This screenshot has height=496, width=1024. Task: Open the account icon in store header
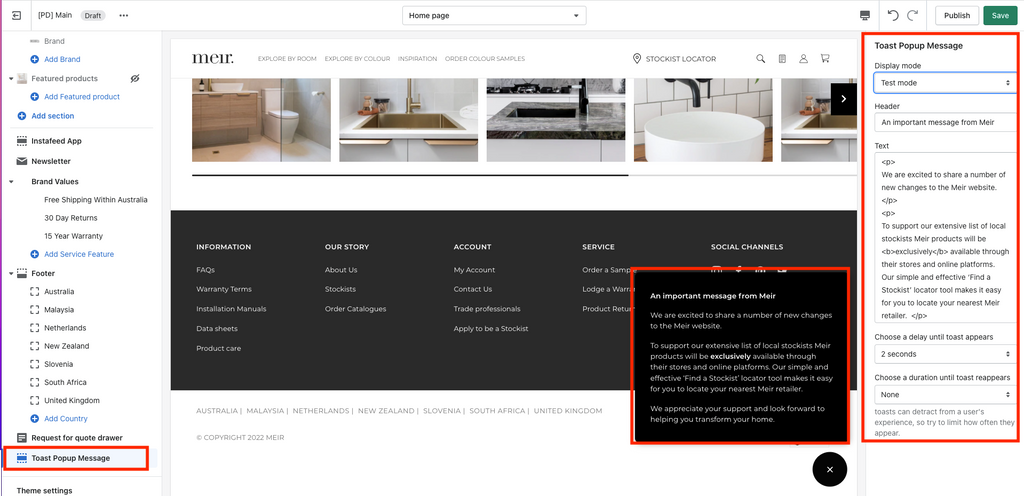(x=804, y=59)
